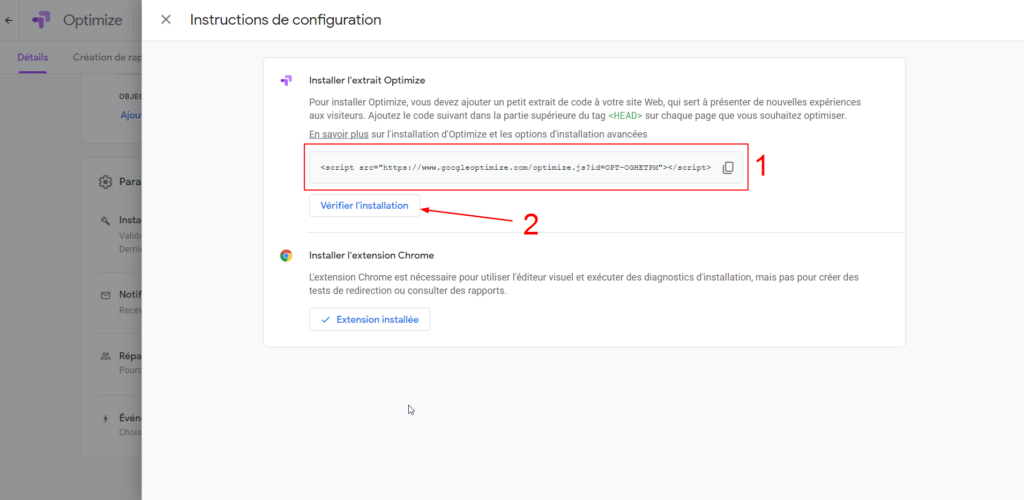The width and height of the screenshot is (1024, 500).
Task: Click the Ajouter link under objective section
Action: click(x=130, y=115)
